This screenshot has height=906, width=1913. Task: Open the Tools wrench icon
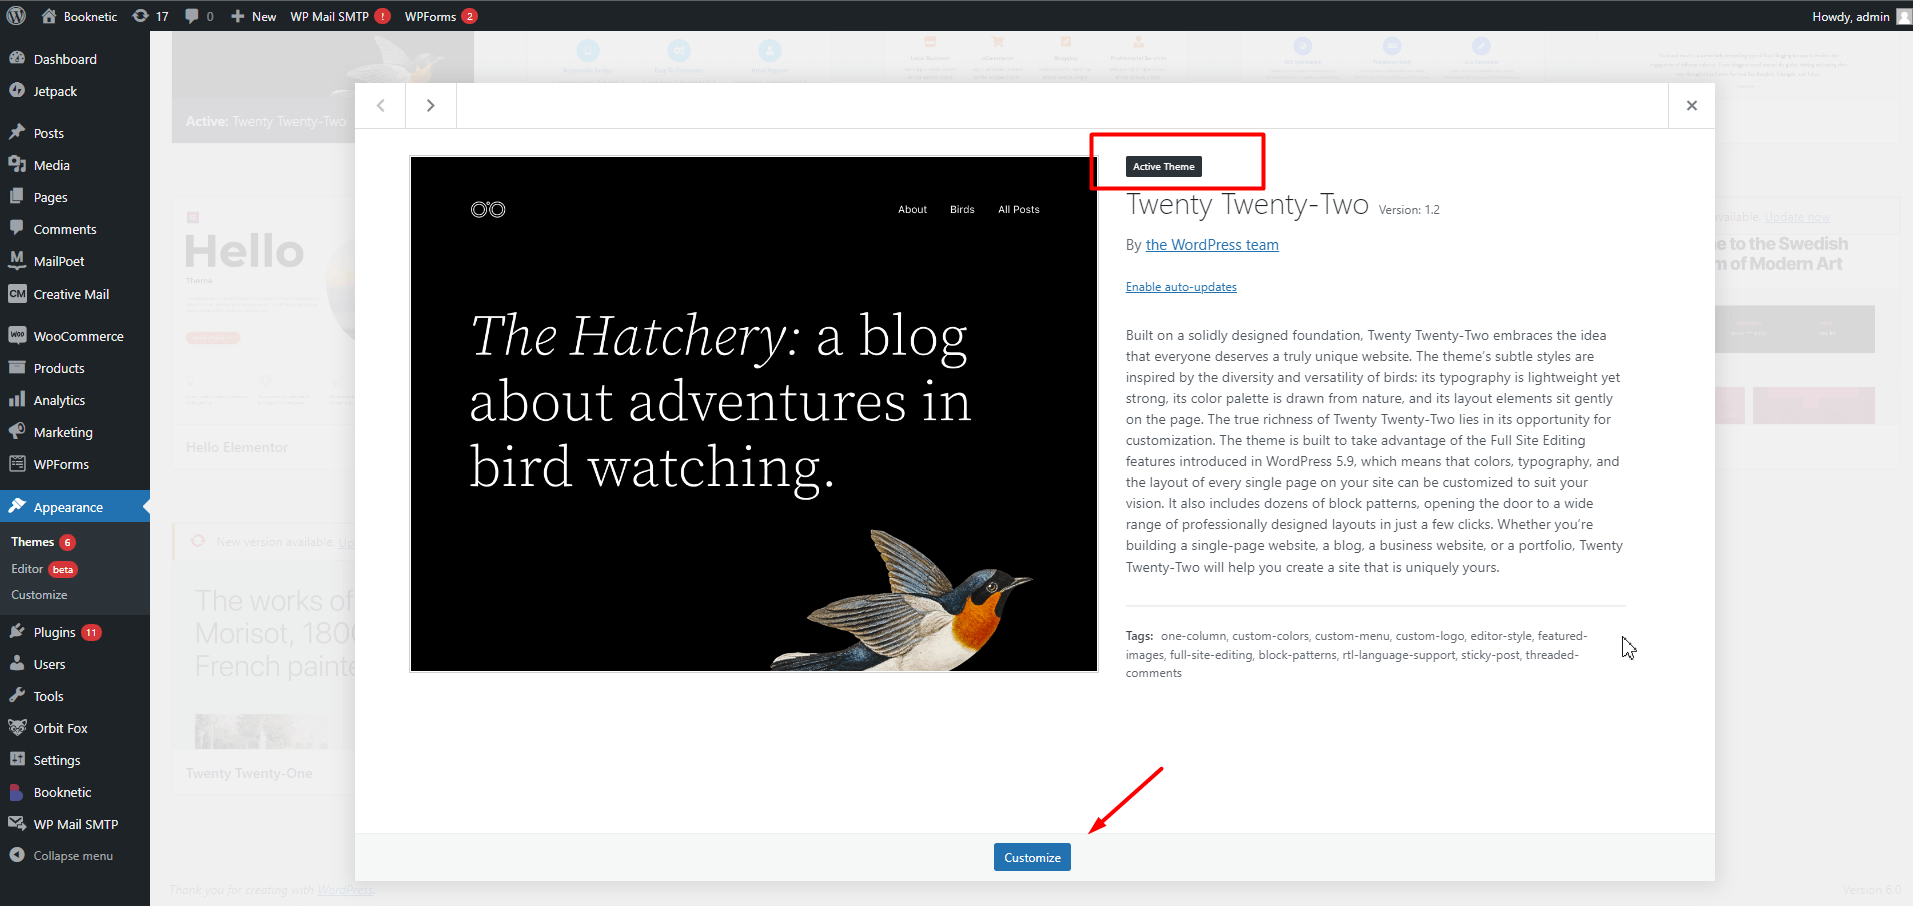click(x=17, y=695)
